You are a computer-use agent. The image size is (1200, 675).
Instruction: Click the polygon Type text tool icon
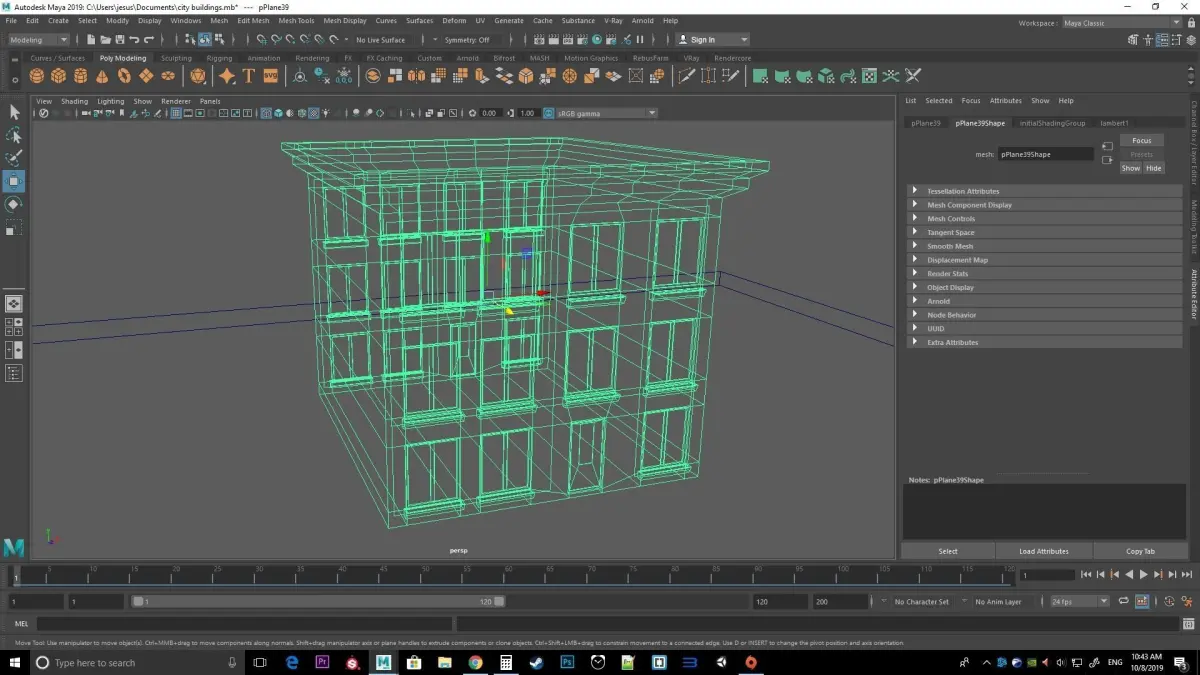248,76
